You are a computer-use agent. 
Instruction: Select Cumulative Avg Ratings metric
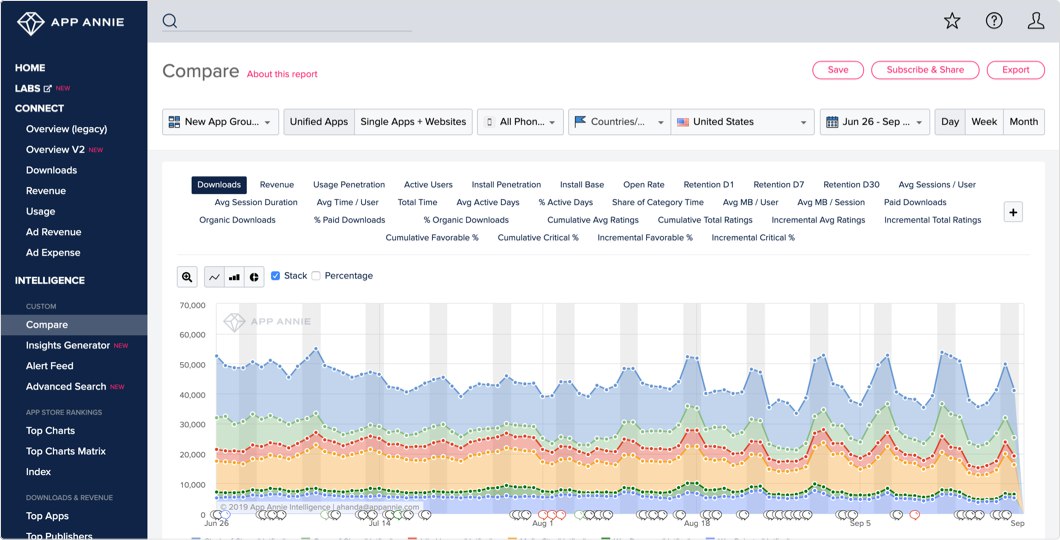coord(593,220)
